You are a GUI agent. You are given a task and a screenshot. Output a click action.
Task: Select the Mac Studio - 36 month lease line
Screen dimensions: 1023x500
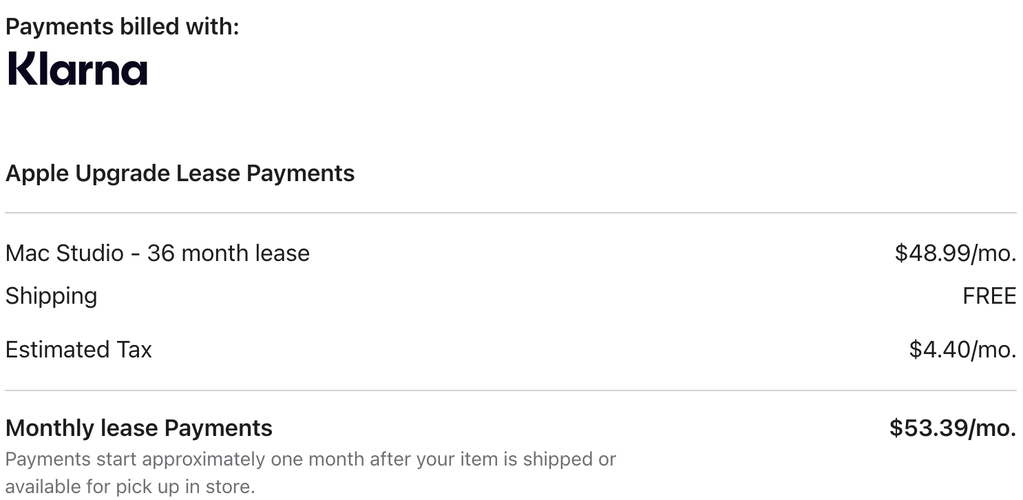tap(157, 253)
